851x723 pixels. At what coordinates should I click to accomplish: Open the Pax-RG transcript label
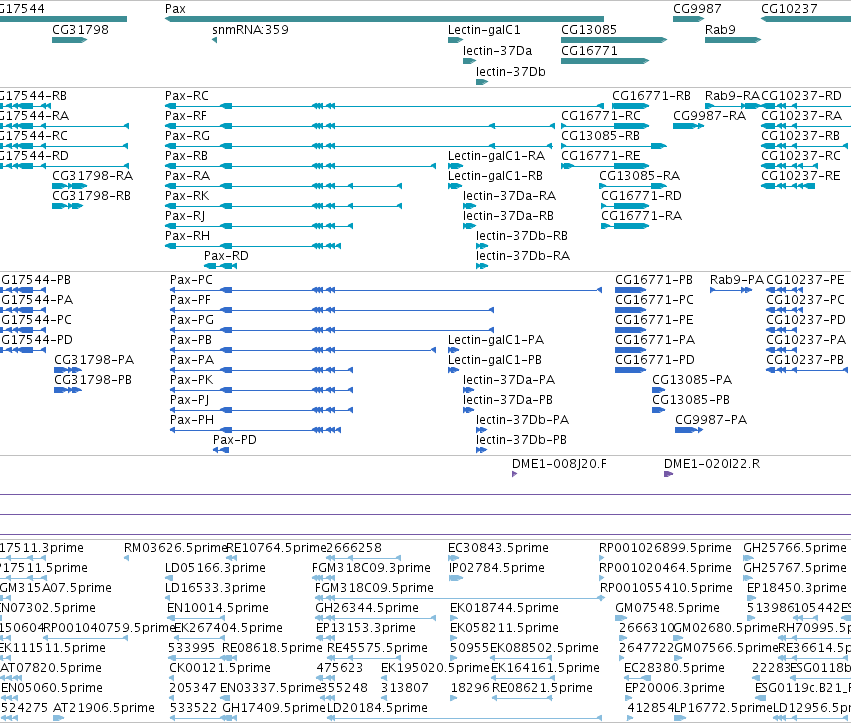(x=187, y=136)
